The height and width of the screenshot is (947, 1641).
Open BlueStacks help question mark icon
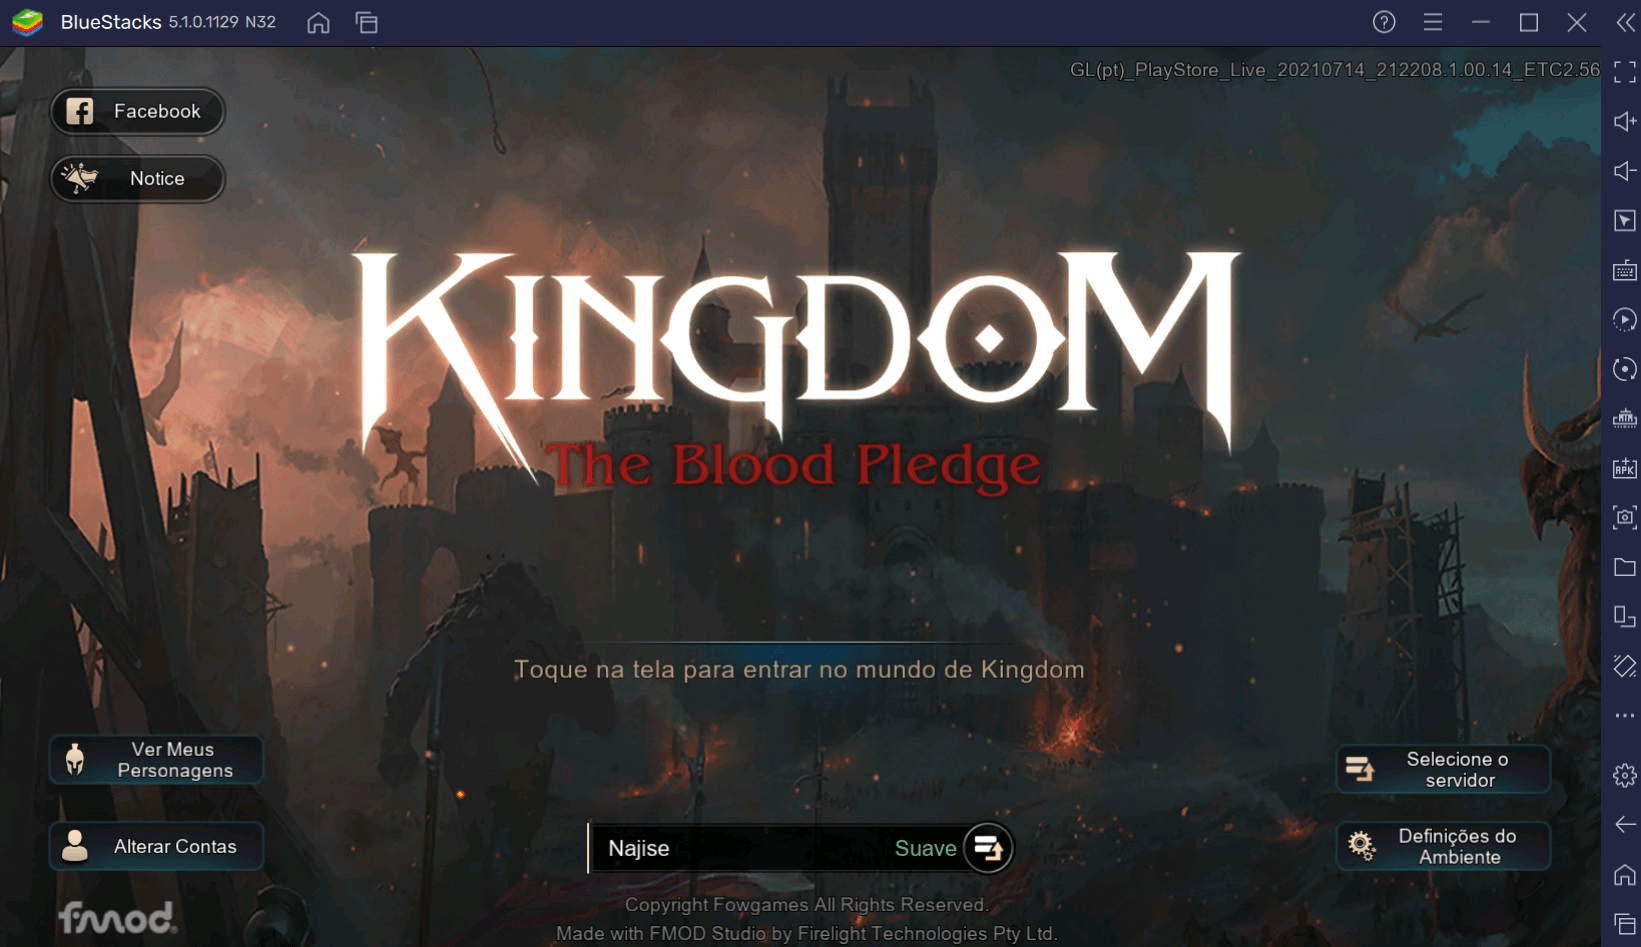(x=1384, y=22)
